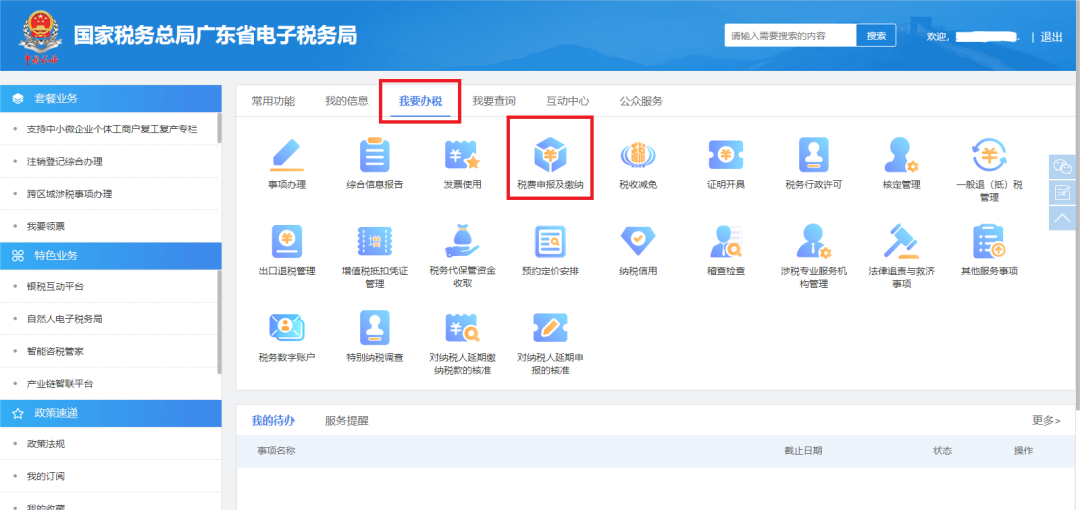Open the 出口退税管理 icon
Viewport: 1080px width, 510px height.
tap(287, 241)
